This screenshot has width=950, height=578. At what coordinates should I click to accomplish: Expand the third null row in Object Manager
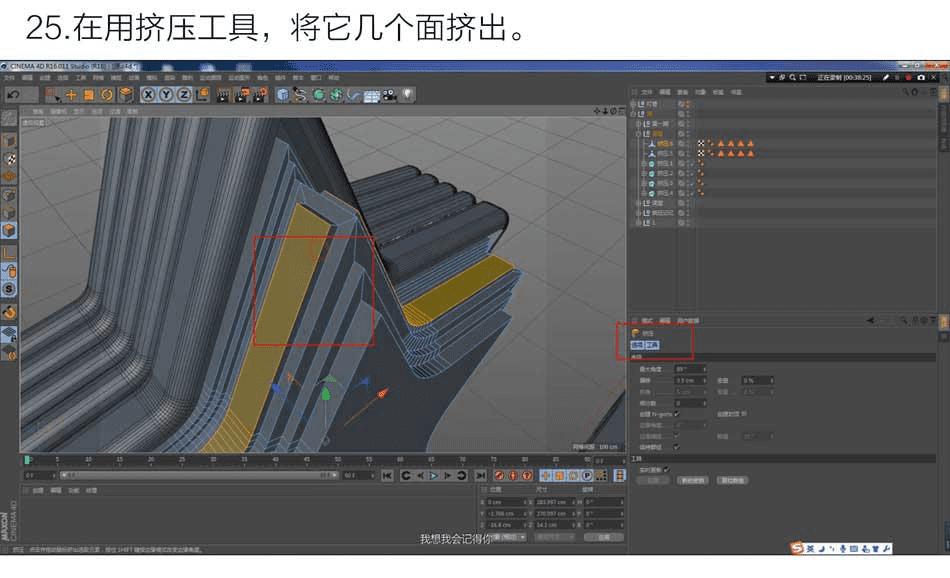pyautogui.click(x=639, y=124)
